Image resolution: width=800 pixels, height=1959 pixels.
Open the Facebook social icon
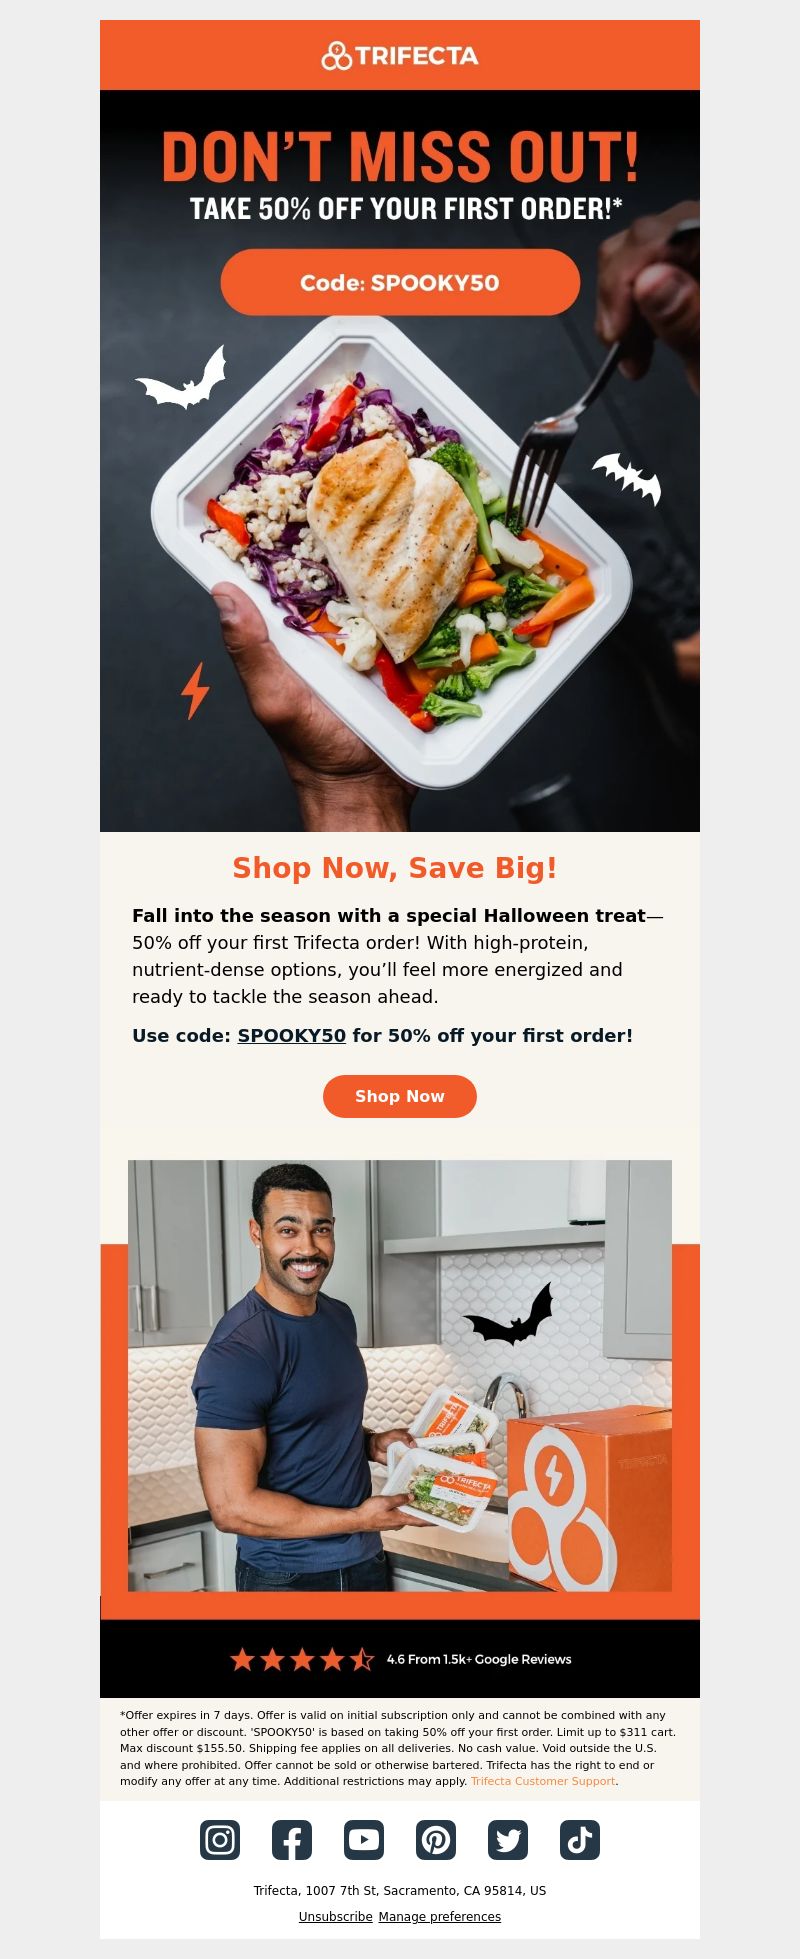click(292, 1840)
